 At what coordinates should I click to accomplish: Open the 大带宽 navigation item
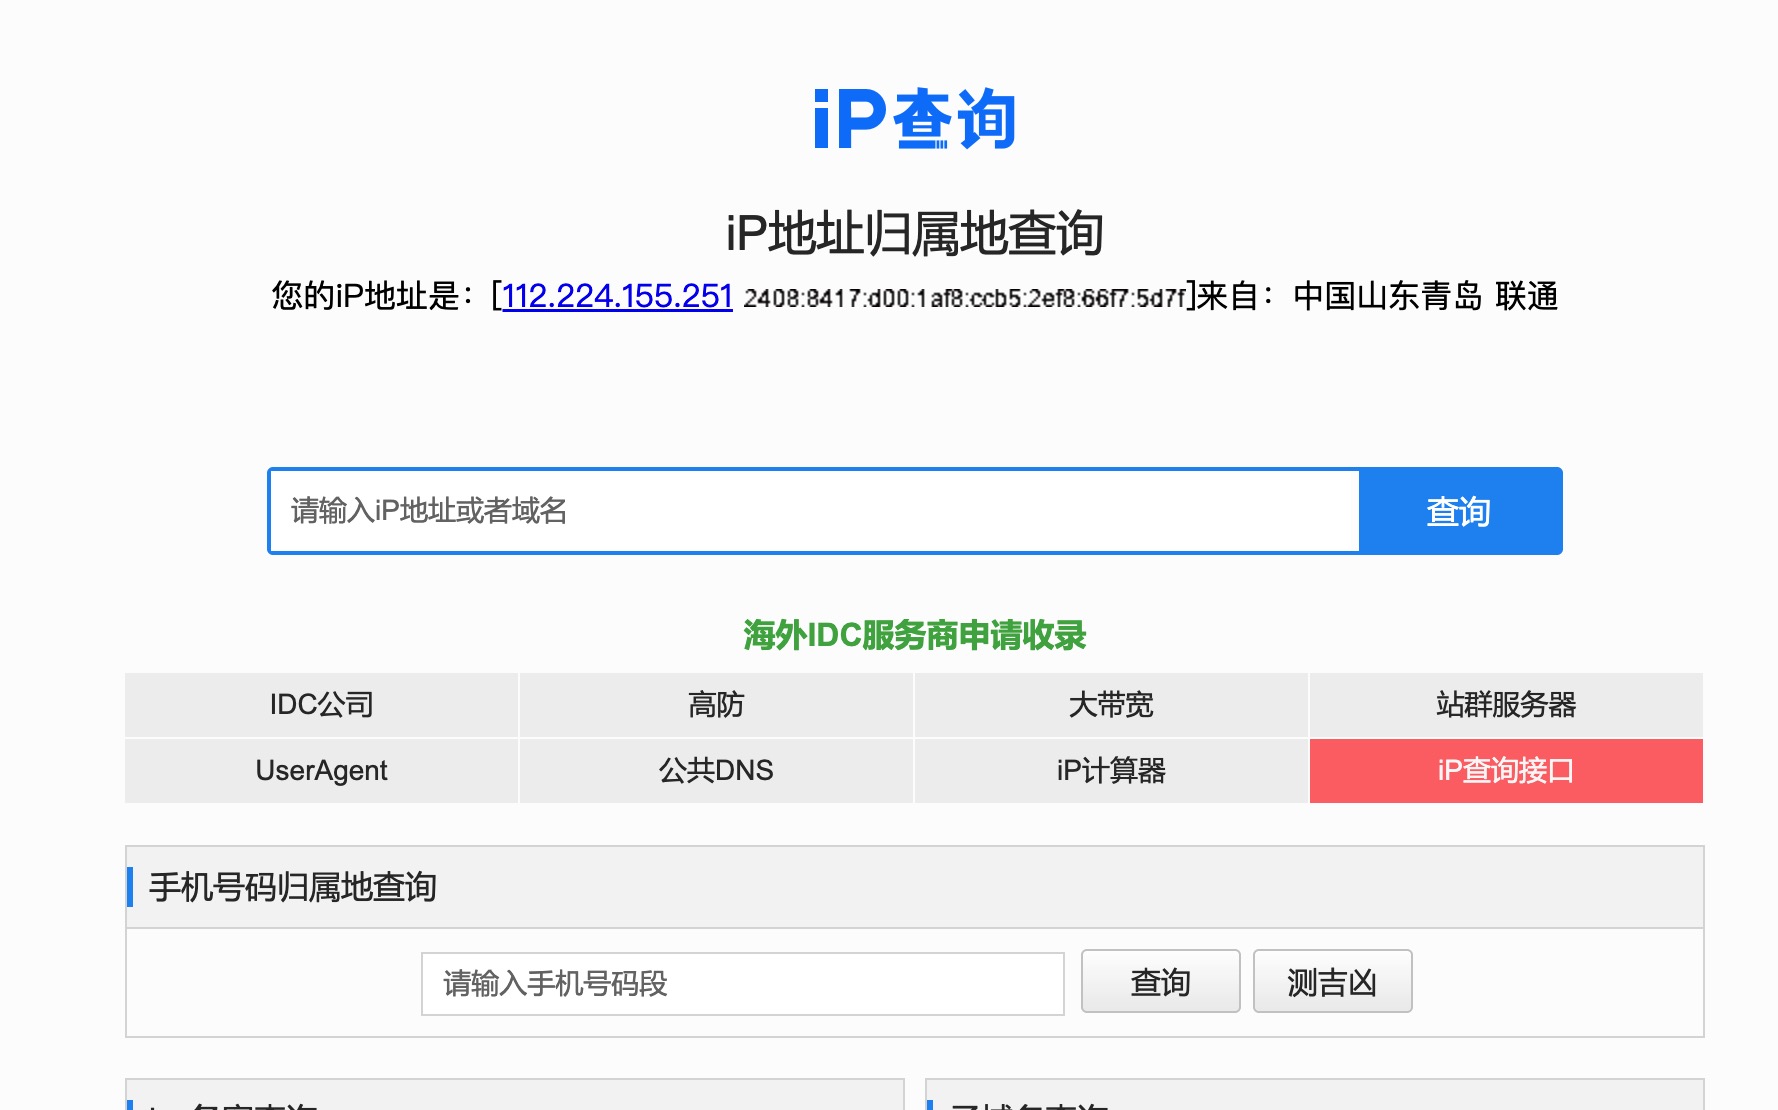pyautogui.click(x=1110, y=705)
